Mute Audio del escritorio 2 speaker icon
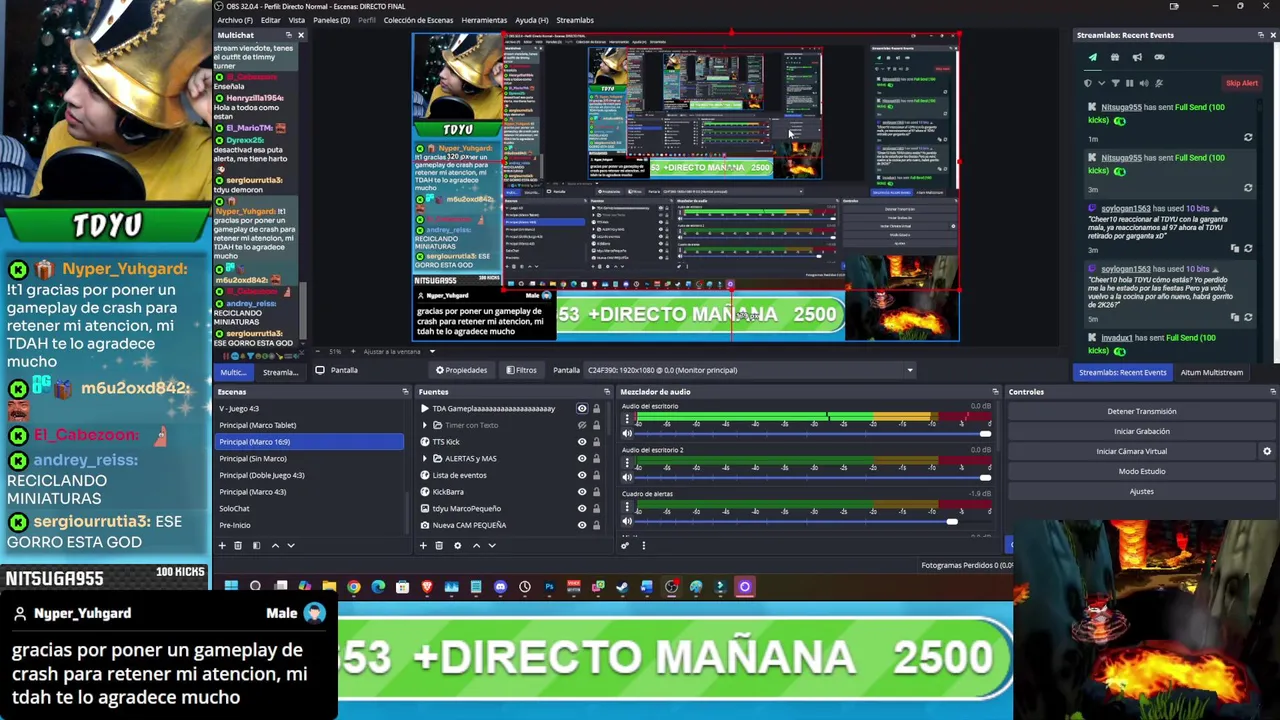 [x=627, y=478]
